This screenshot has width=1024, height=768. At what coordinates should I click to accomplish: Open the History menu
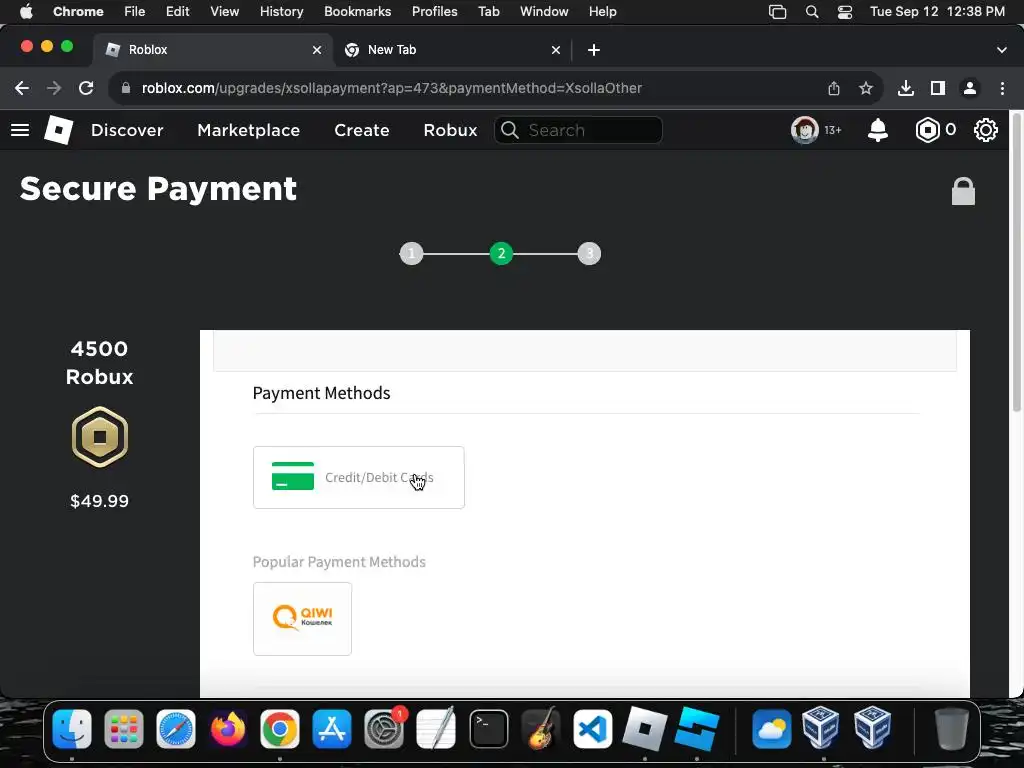click(281, 12)
